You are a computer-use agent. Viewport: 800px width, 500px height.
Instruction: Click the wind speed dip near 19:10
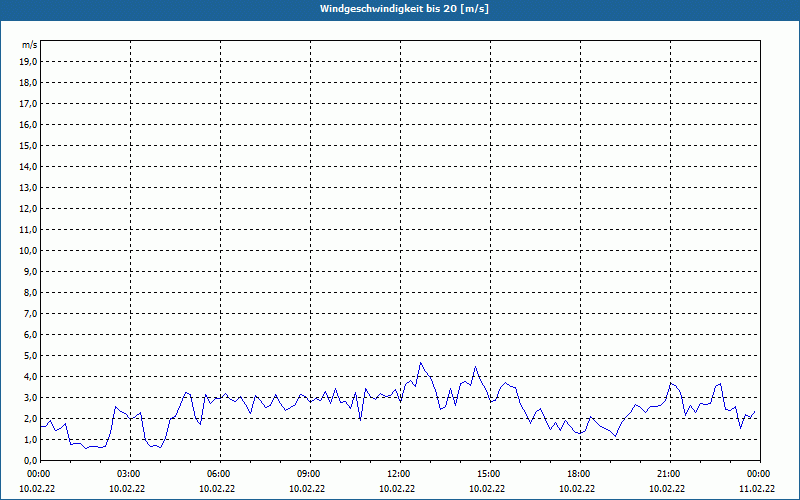[616, 436]
